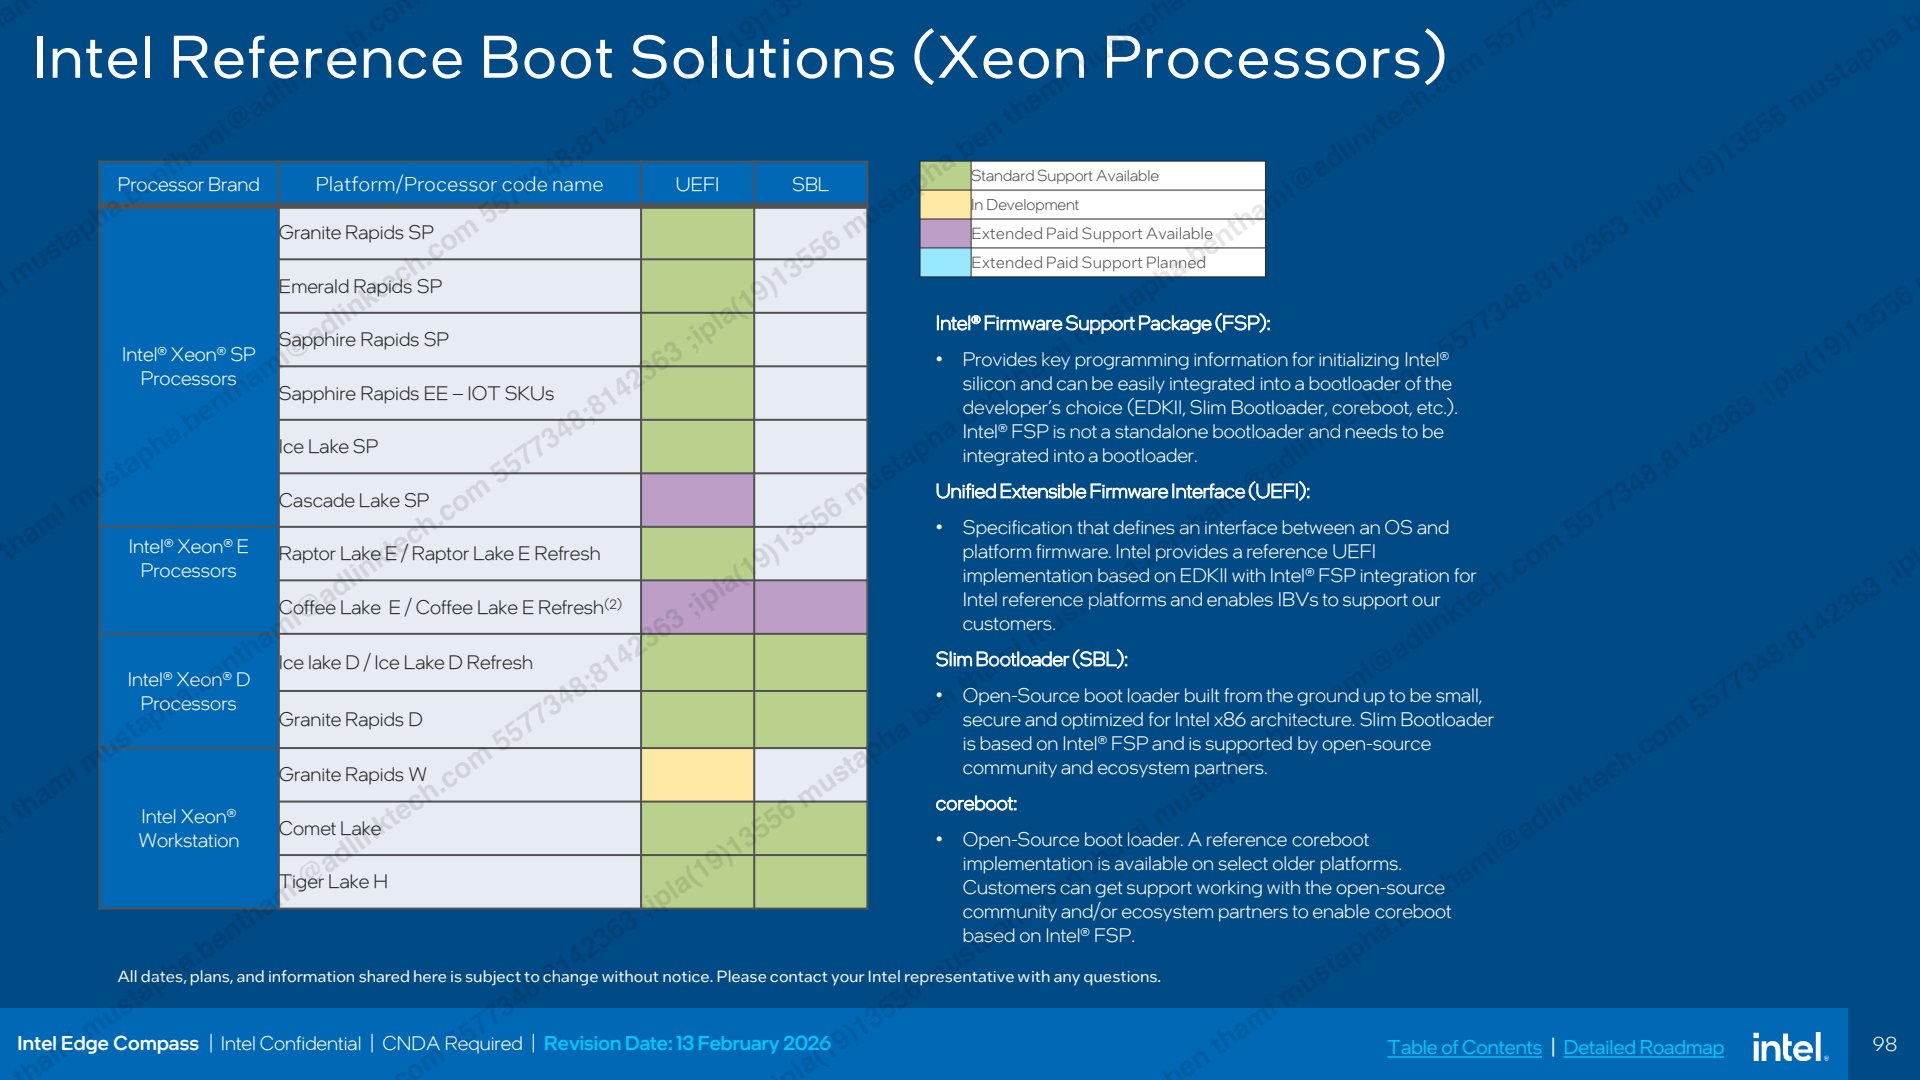Click the cyan Extended Paid Support Planned swatch
The width and height of the screenshot is (1920, 1080).
(x=945, y=262)
